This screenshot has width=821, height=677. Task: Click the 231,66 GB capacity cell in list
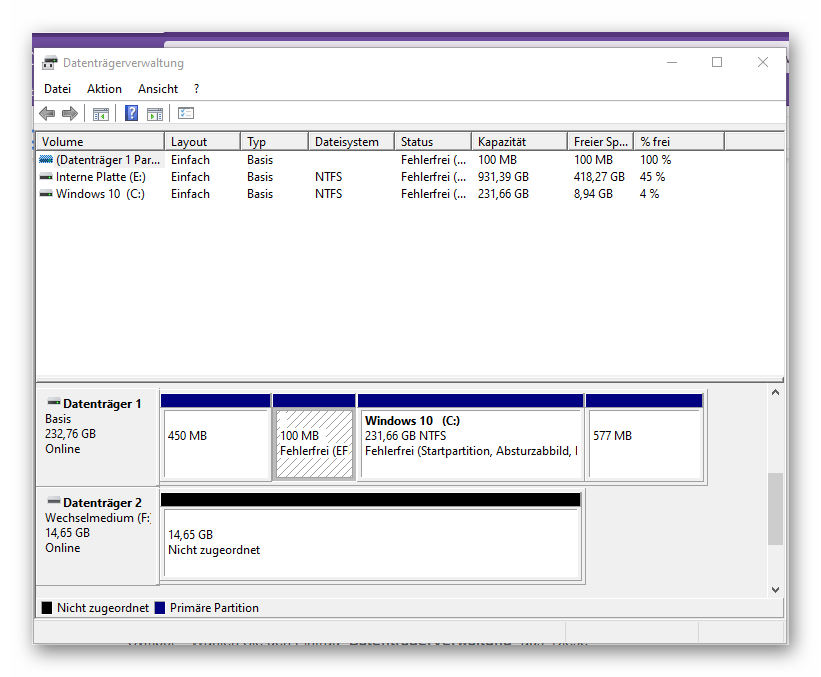coord(503,194)
